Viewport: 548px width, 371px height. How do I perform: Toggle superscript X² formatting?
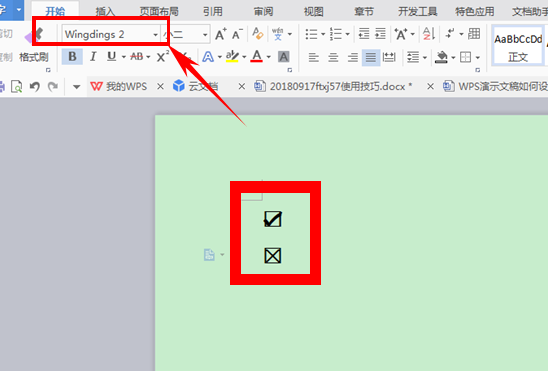tap(163, 56)
